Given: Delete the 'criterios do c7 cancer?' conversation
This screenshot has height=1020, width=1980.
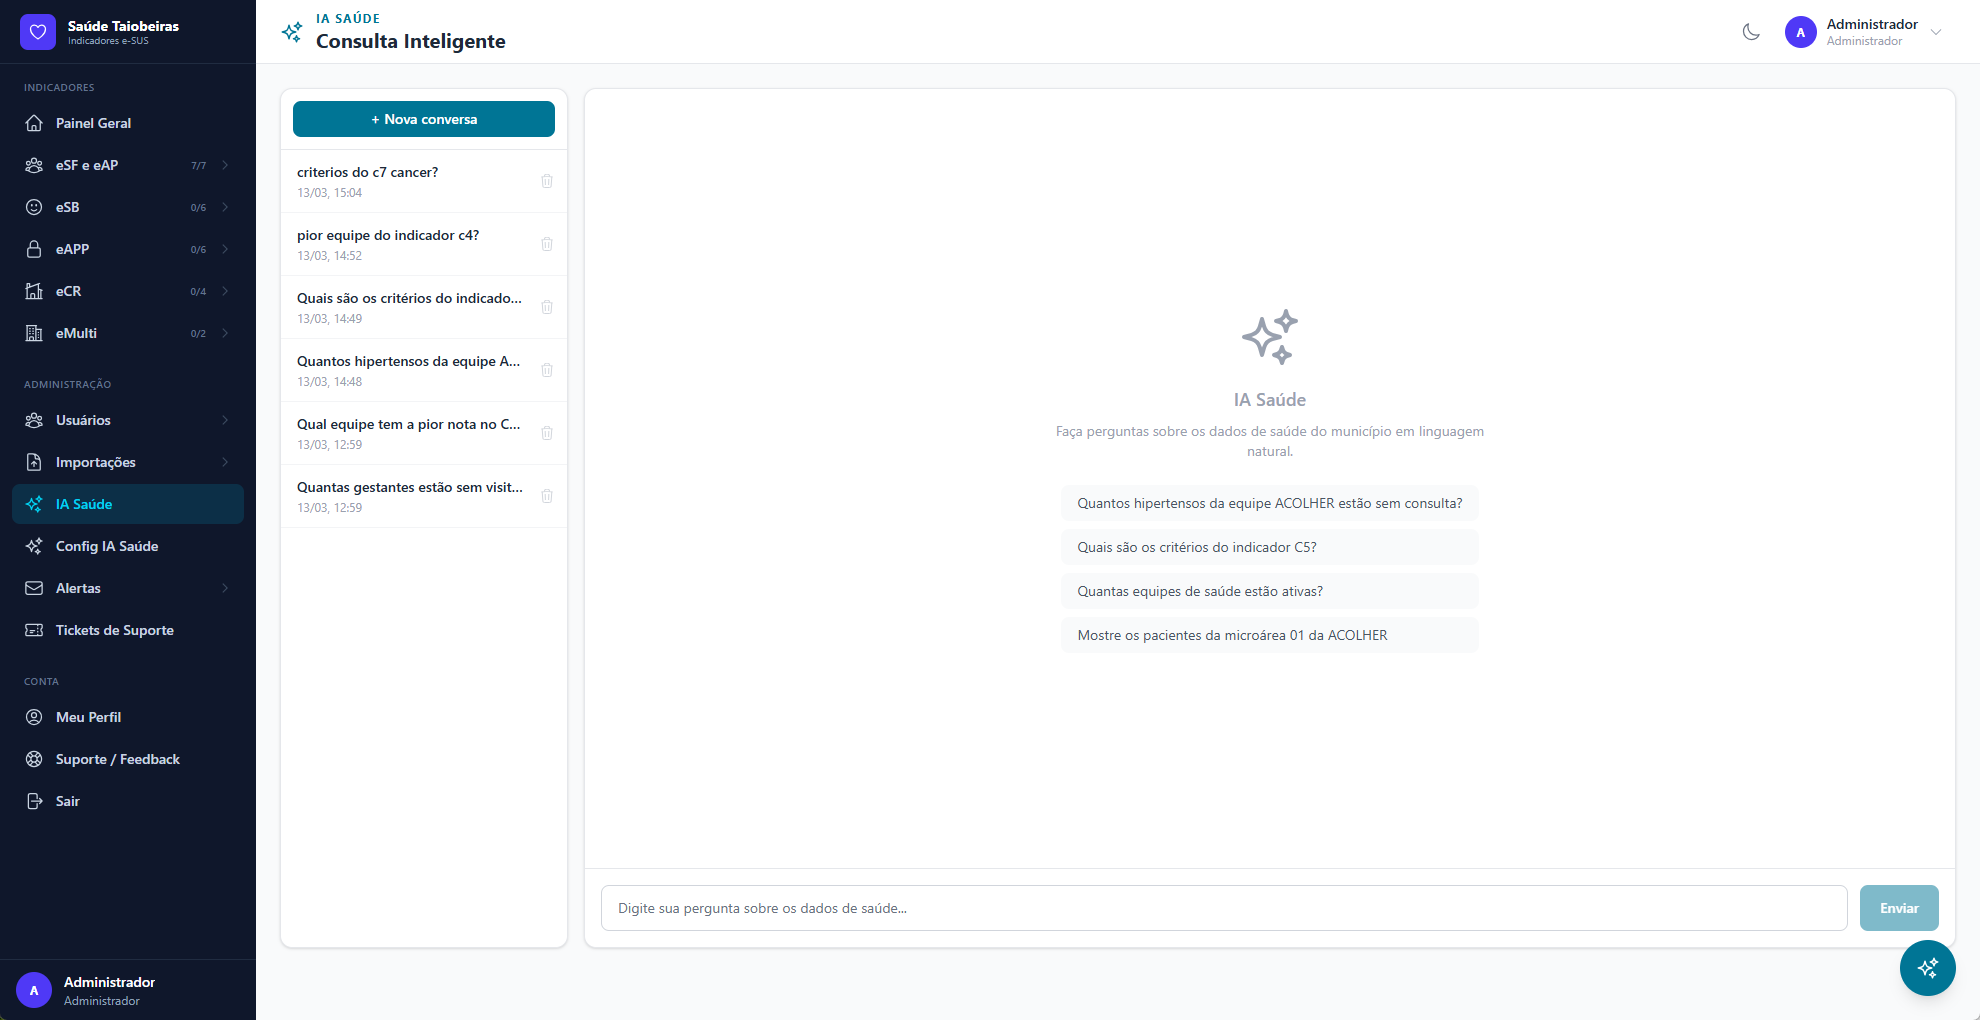Looking at the screenshot, I should coord(547,181).
